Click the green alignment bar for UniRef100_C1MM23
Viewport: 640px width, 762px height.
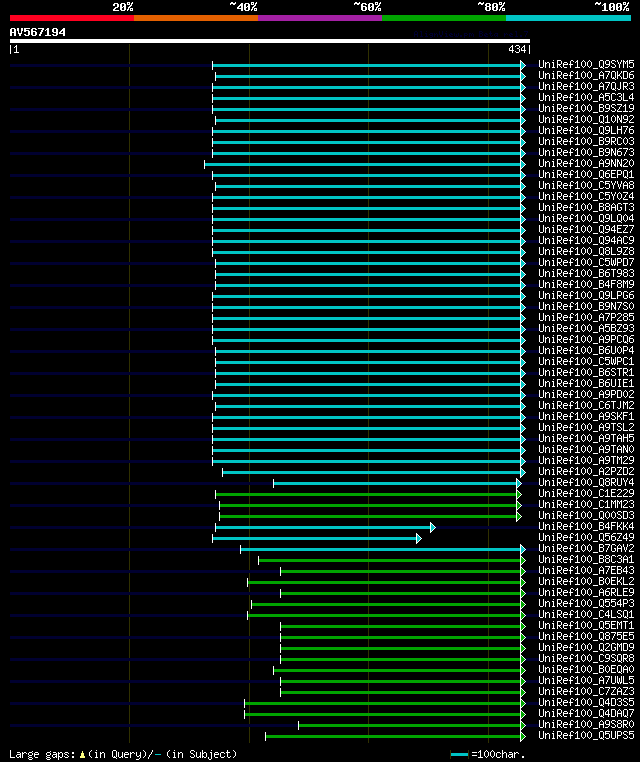coord(368,505)
